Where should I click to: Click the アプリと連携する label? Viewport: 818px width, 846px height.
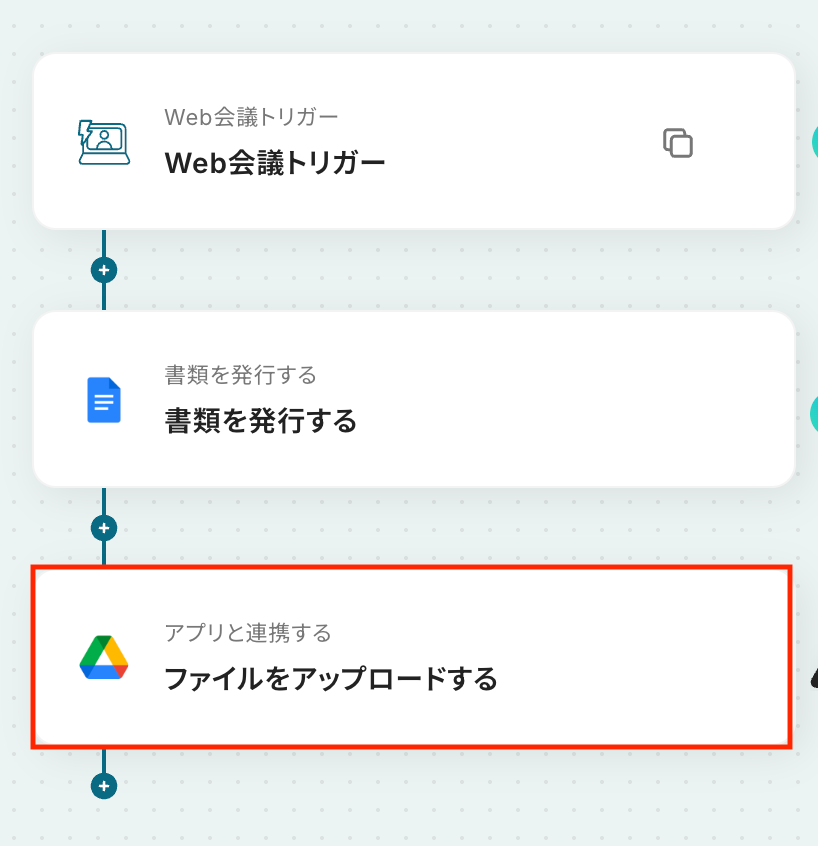click(x=248, y=633)
